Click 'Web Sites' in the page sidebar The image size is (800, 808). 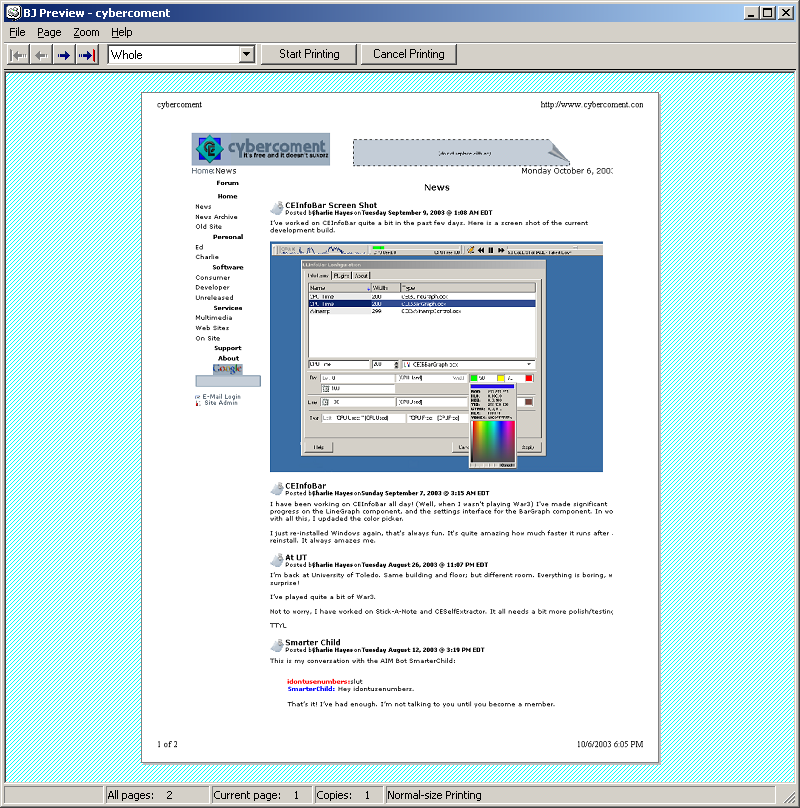coord(212,328)
